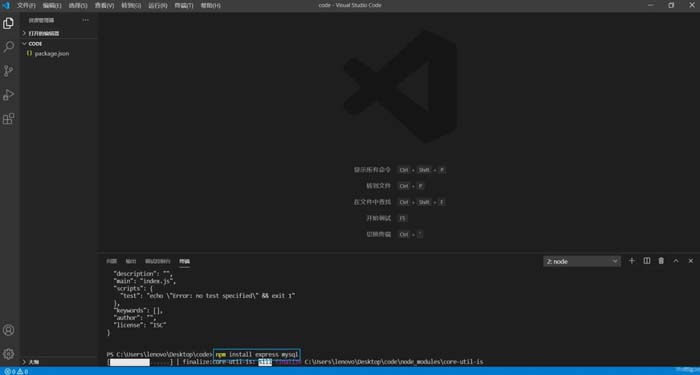The image size is (700, 375).
Task: Split the terminal with split icon
Action: (x=646, y=261)
